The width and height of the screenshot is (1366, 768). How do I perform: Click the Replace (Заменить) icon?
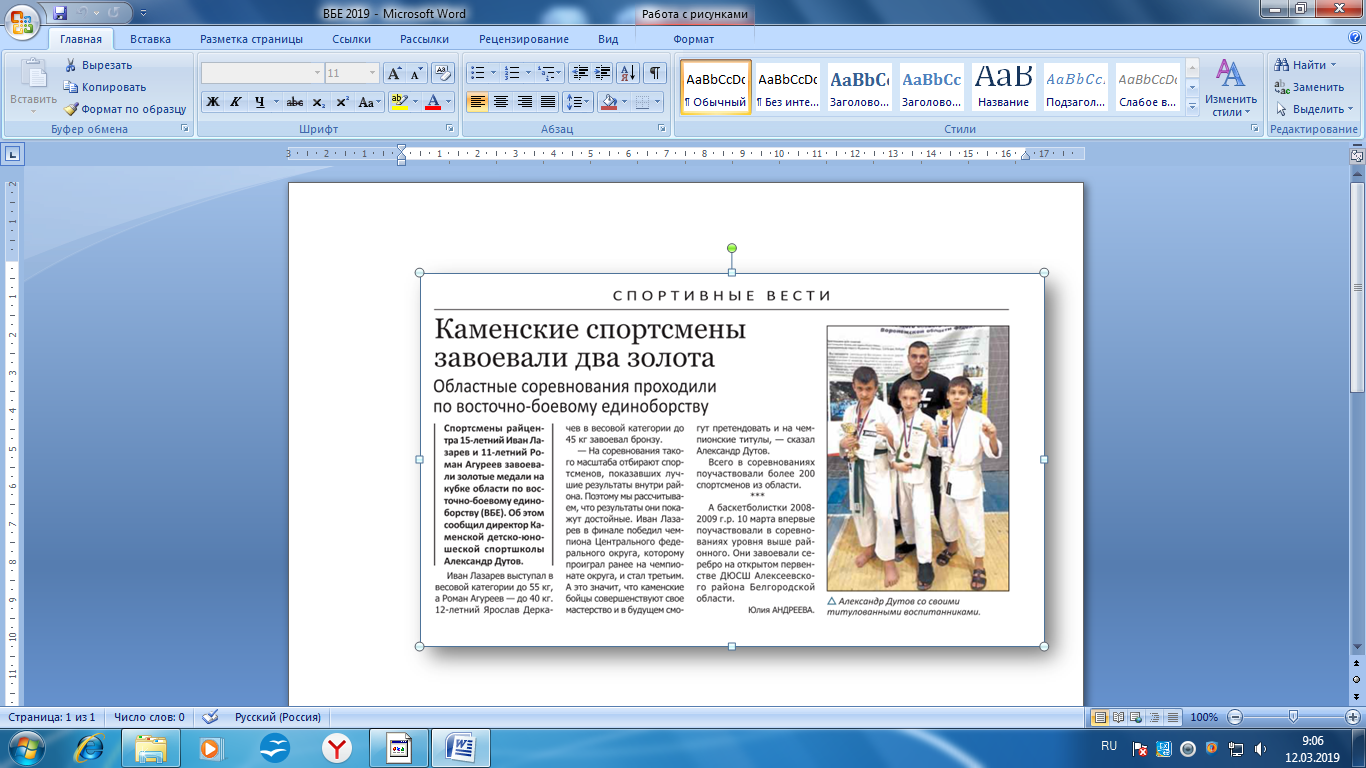click(1282, 87)
